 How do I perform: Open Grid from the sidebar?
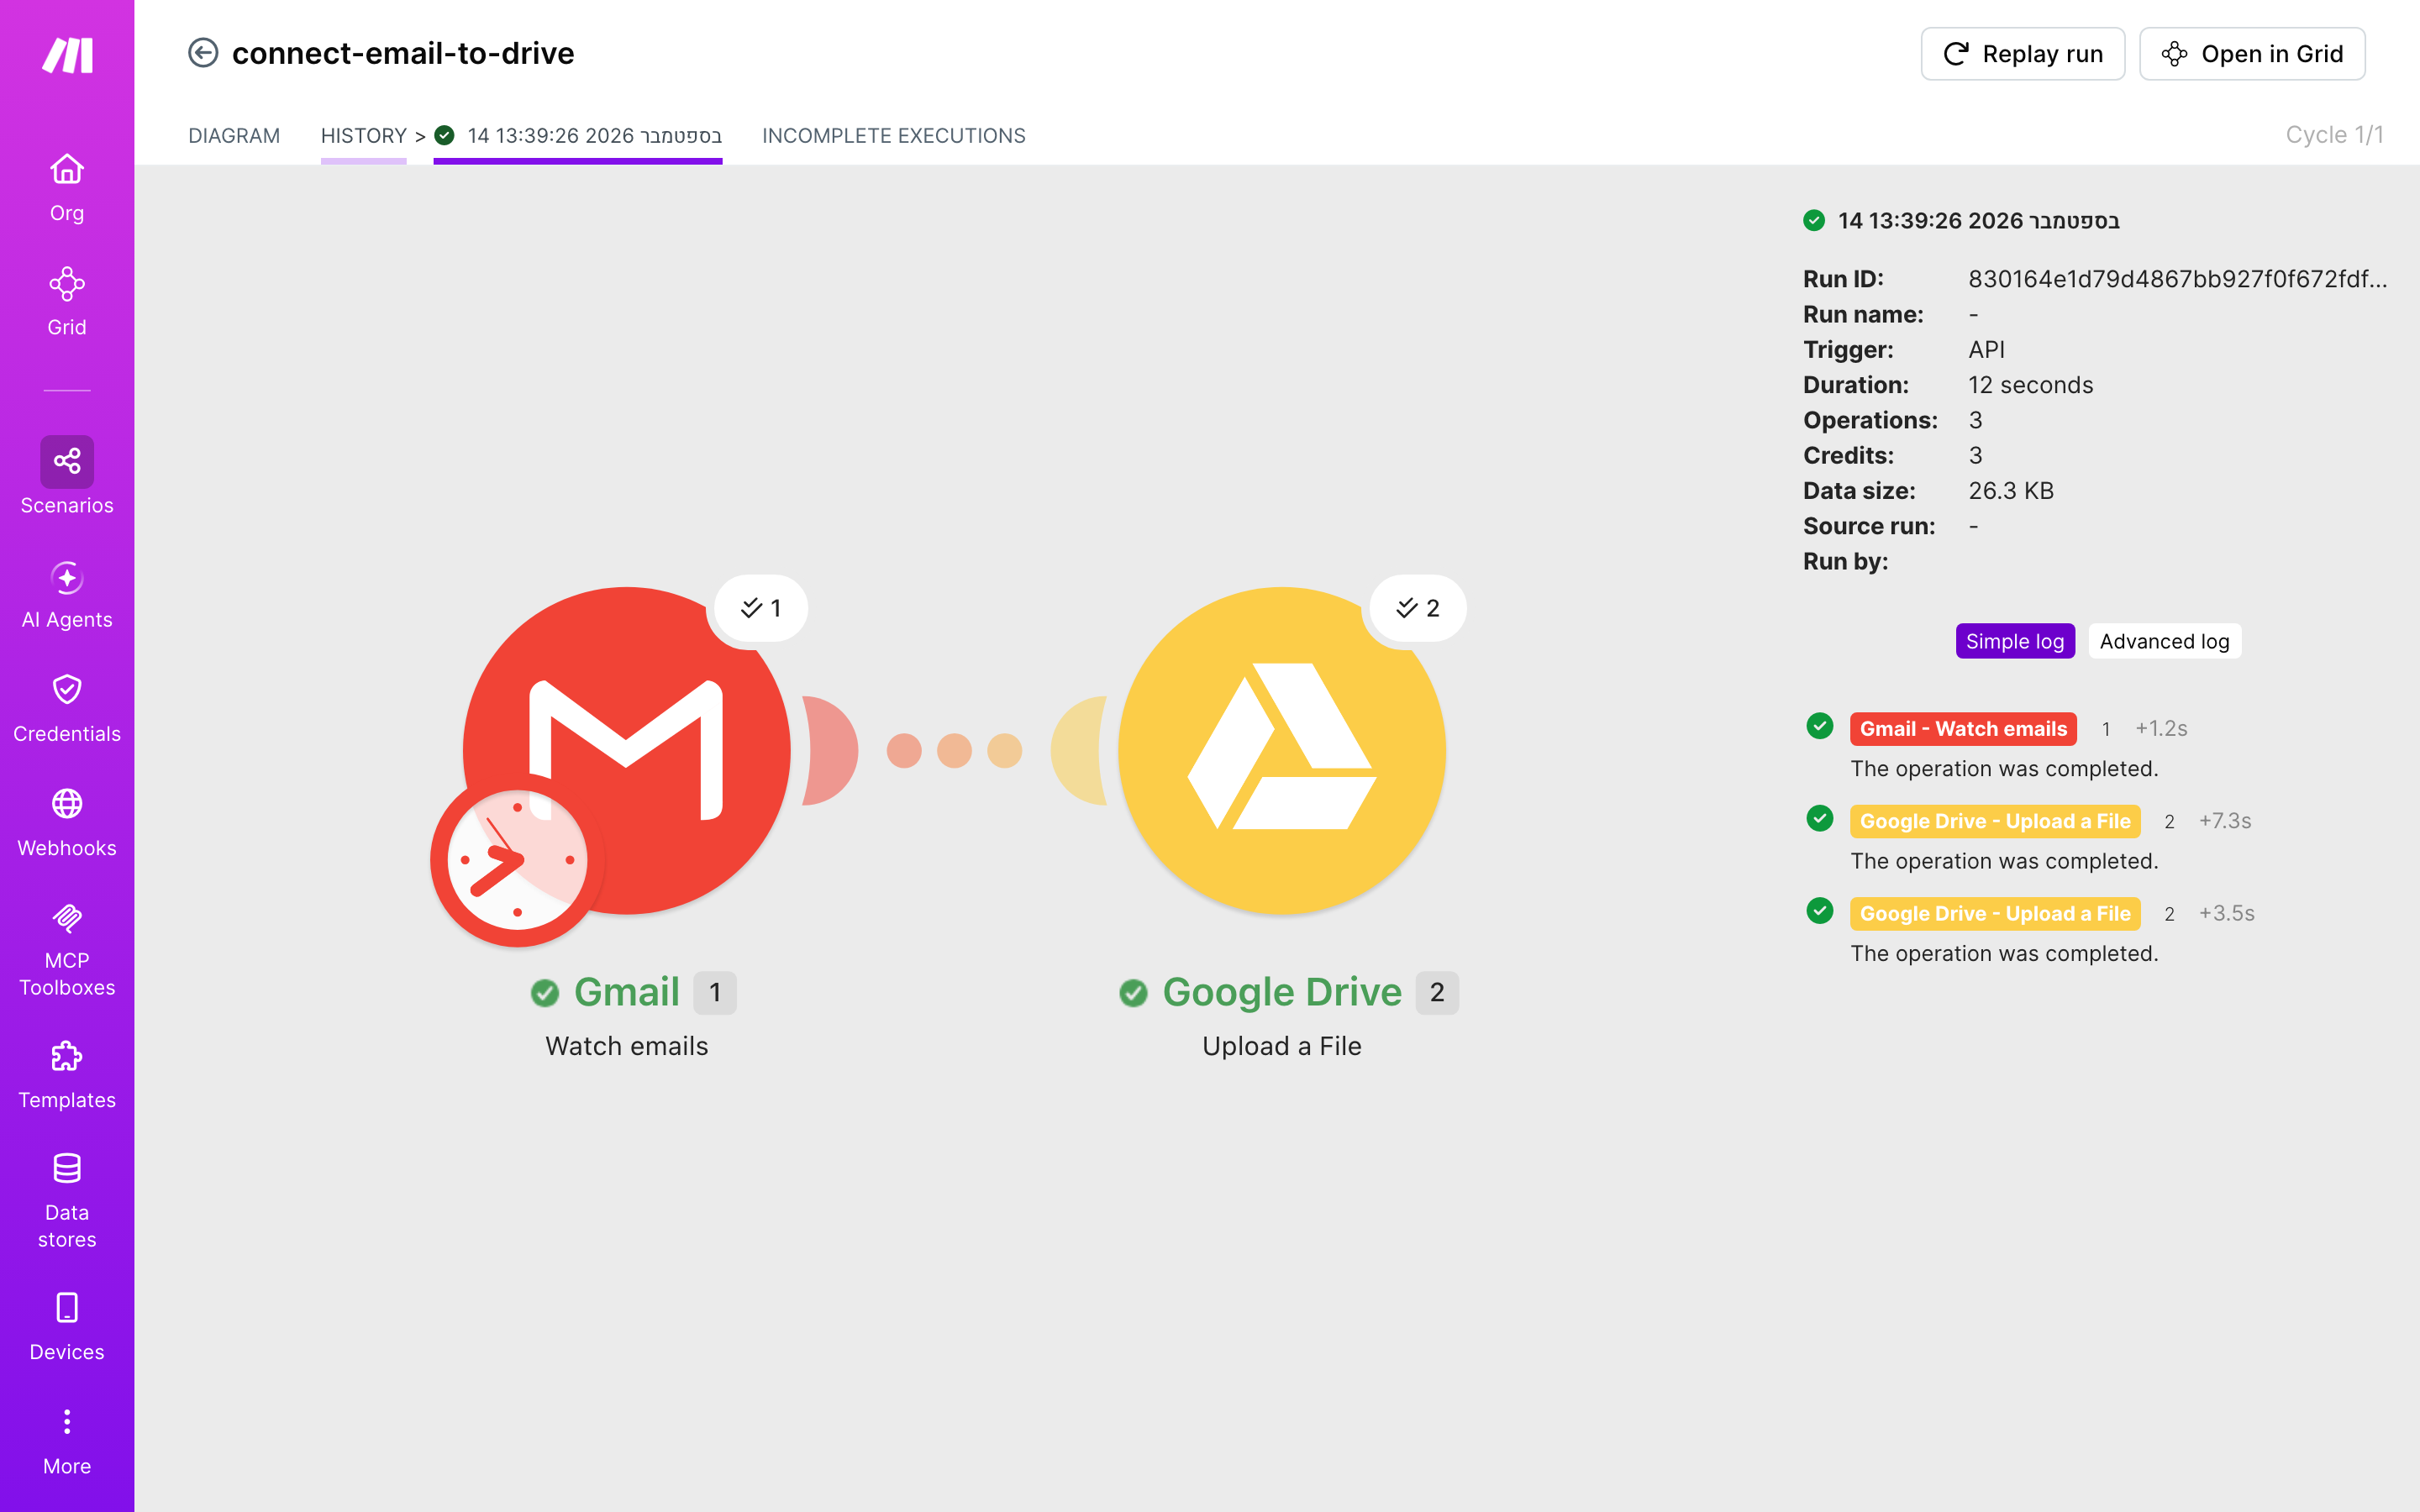[67, 302]
